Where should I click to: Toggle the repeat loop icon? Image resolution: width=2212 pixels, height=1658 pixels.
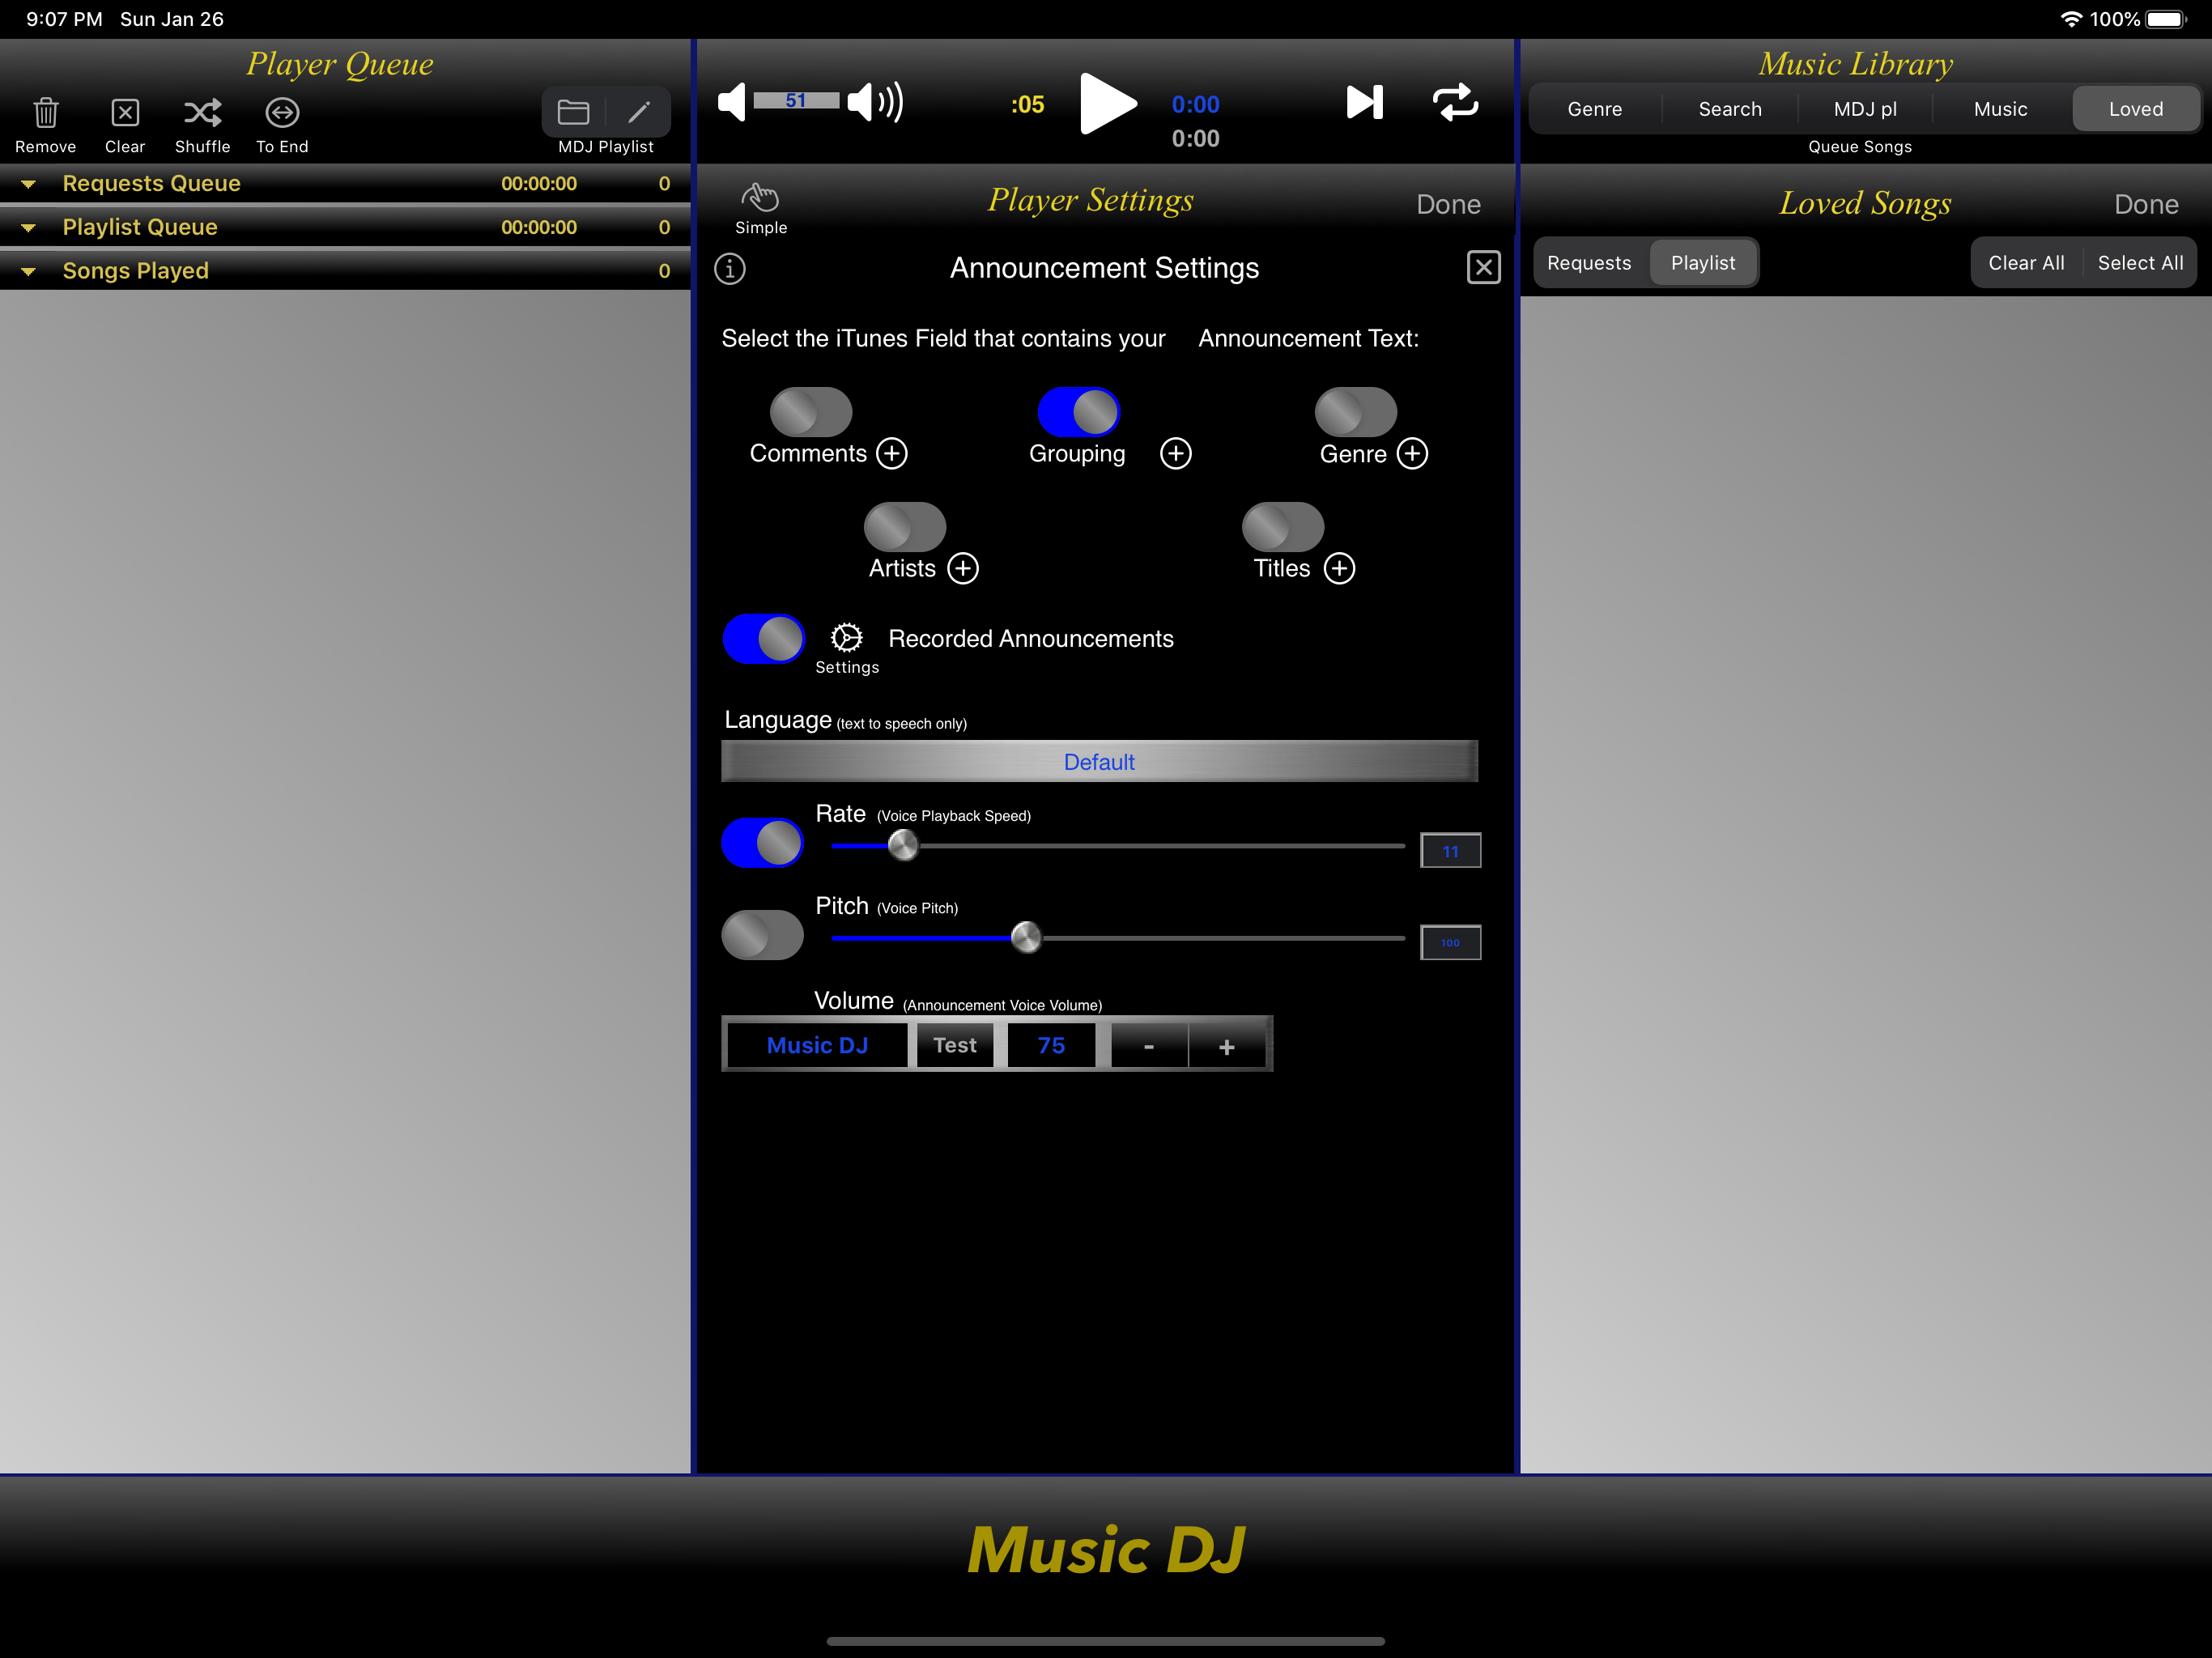click(1455, 102)
